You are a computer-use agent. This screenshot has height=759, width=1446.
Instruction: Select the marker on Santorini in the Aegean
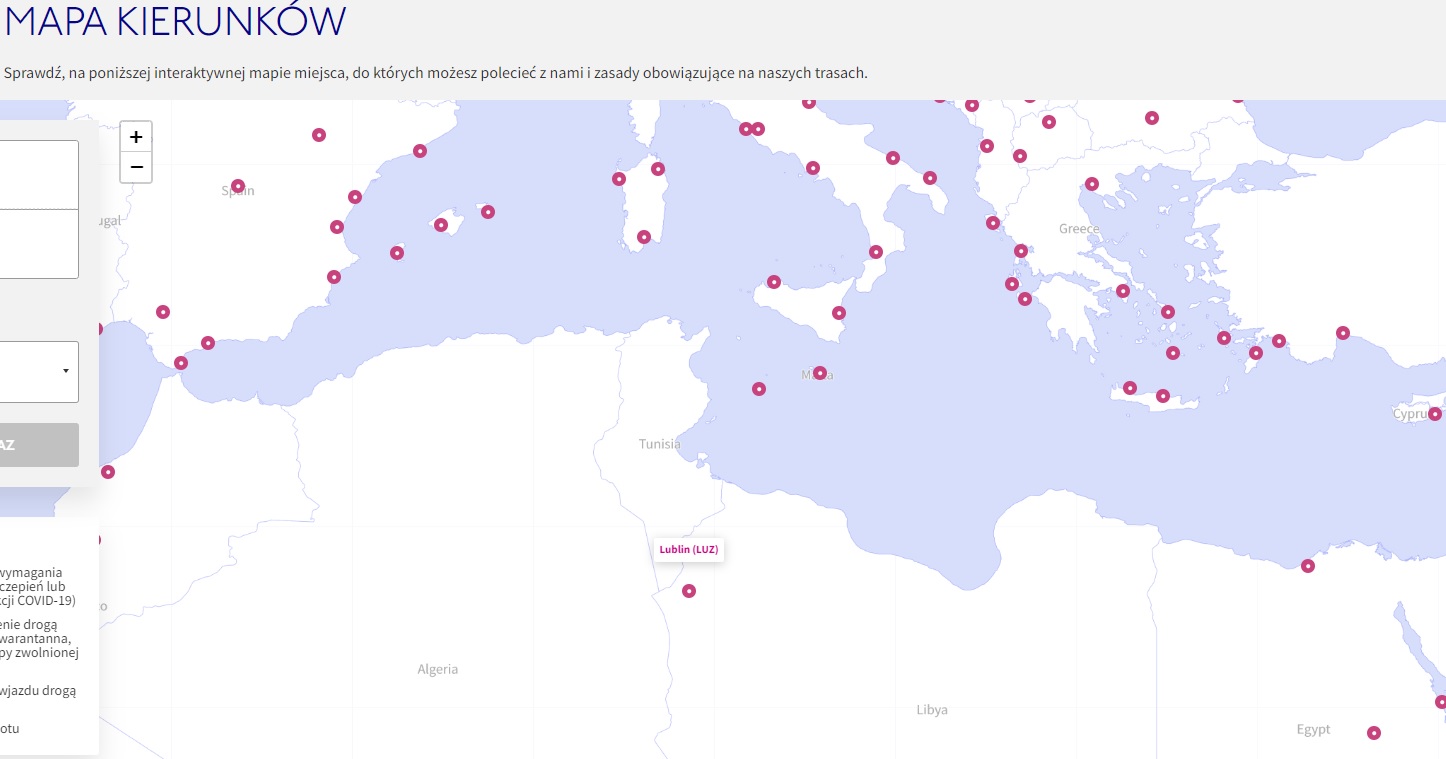coord(1173,353)
